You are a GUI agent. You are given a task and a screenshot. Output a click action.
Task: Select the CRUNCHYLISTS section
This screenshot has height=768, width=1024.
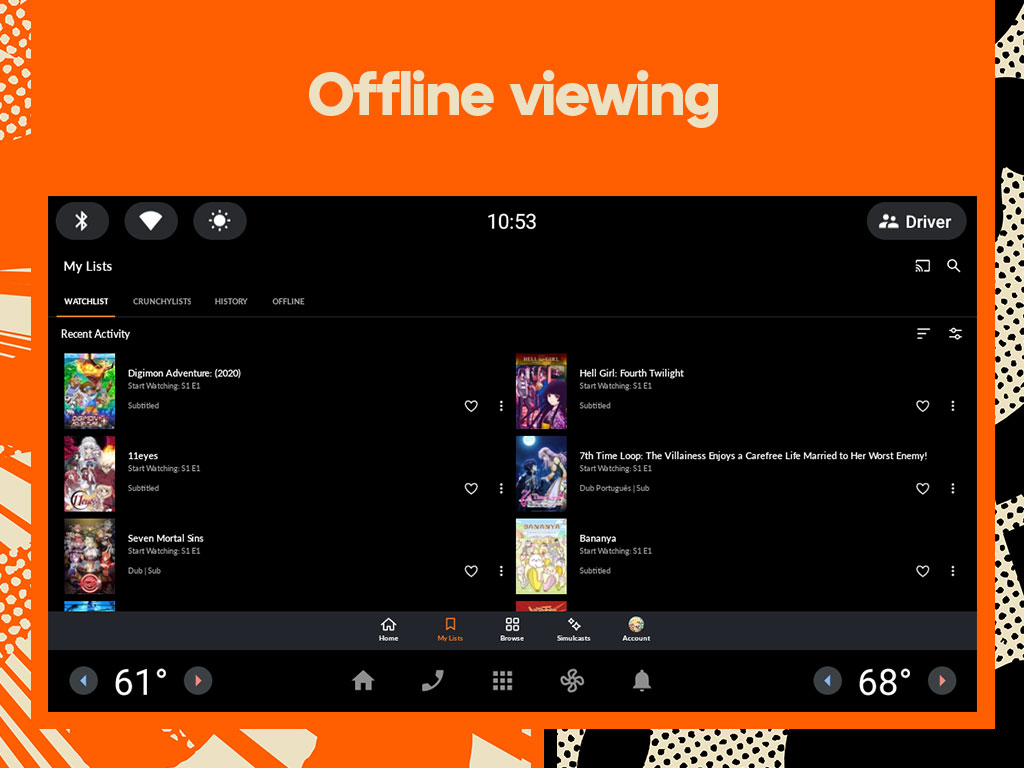tap(162, 301)
